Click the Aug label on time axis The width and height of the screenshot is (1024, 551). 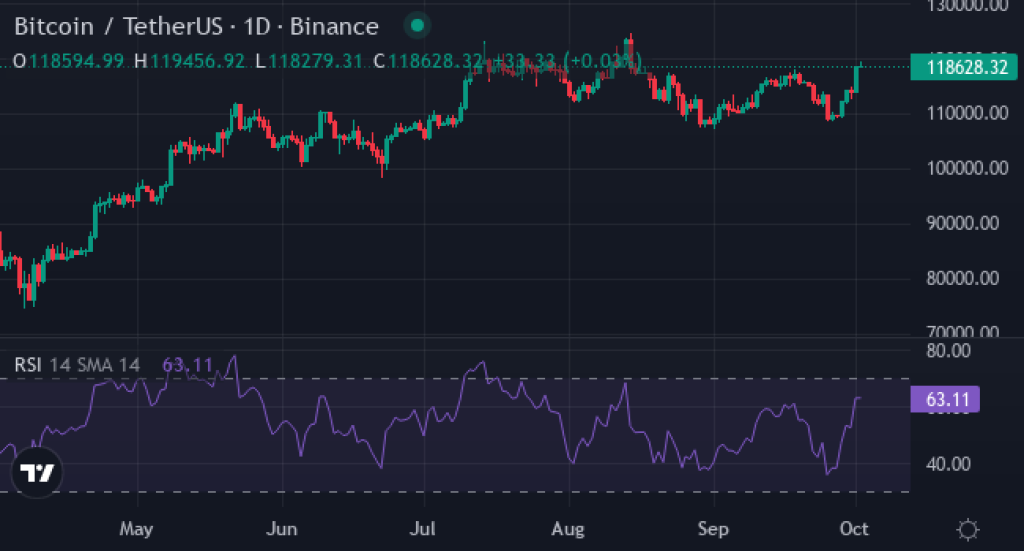click(x=568, y=528)
